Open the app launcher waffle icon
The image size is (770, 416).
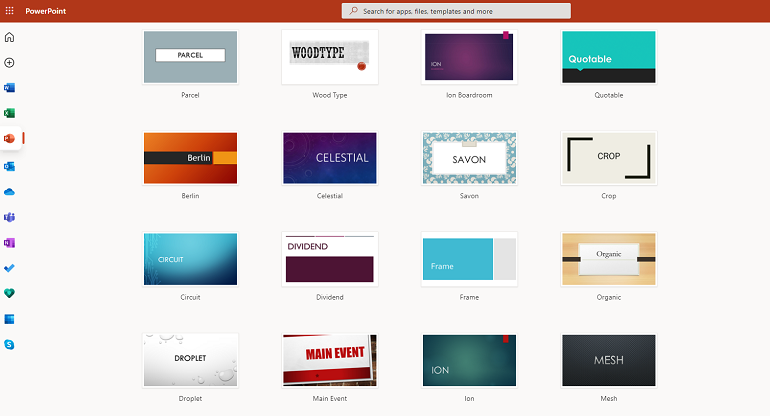click(x=9, y=10)
